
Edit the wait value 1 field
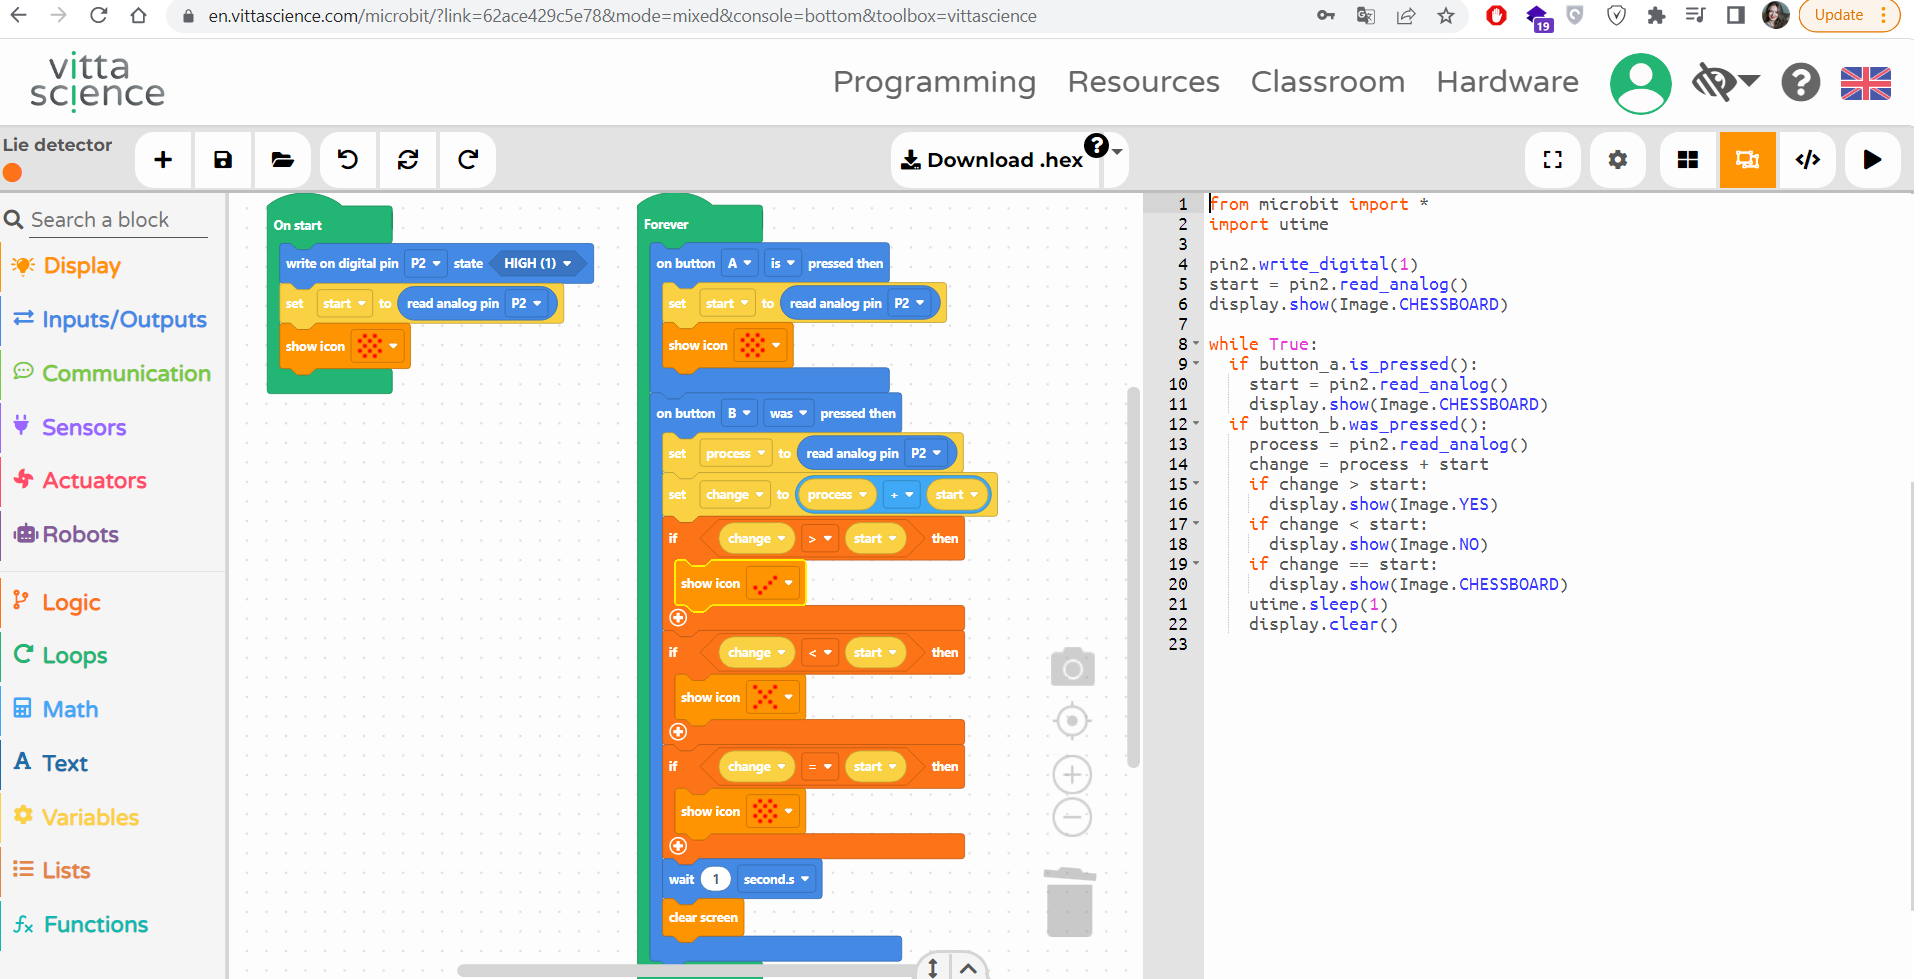(x=716, y=879)
